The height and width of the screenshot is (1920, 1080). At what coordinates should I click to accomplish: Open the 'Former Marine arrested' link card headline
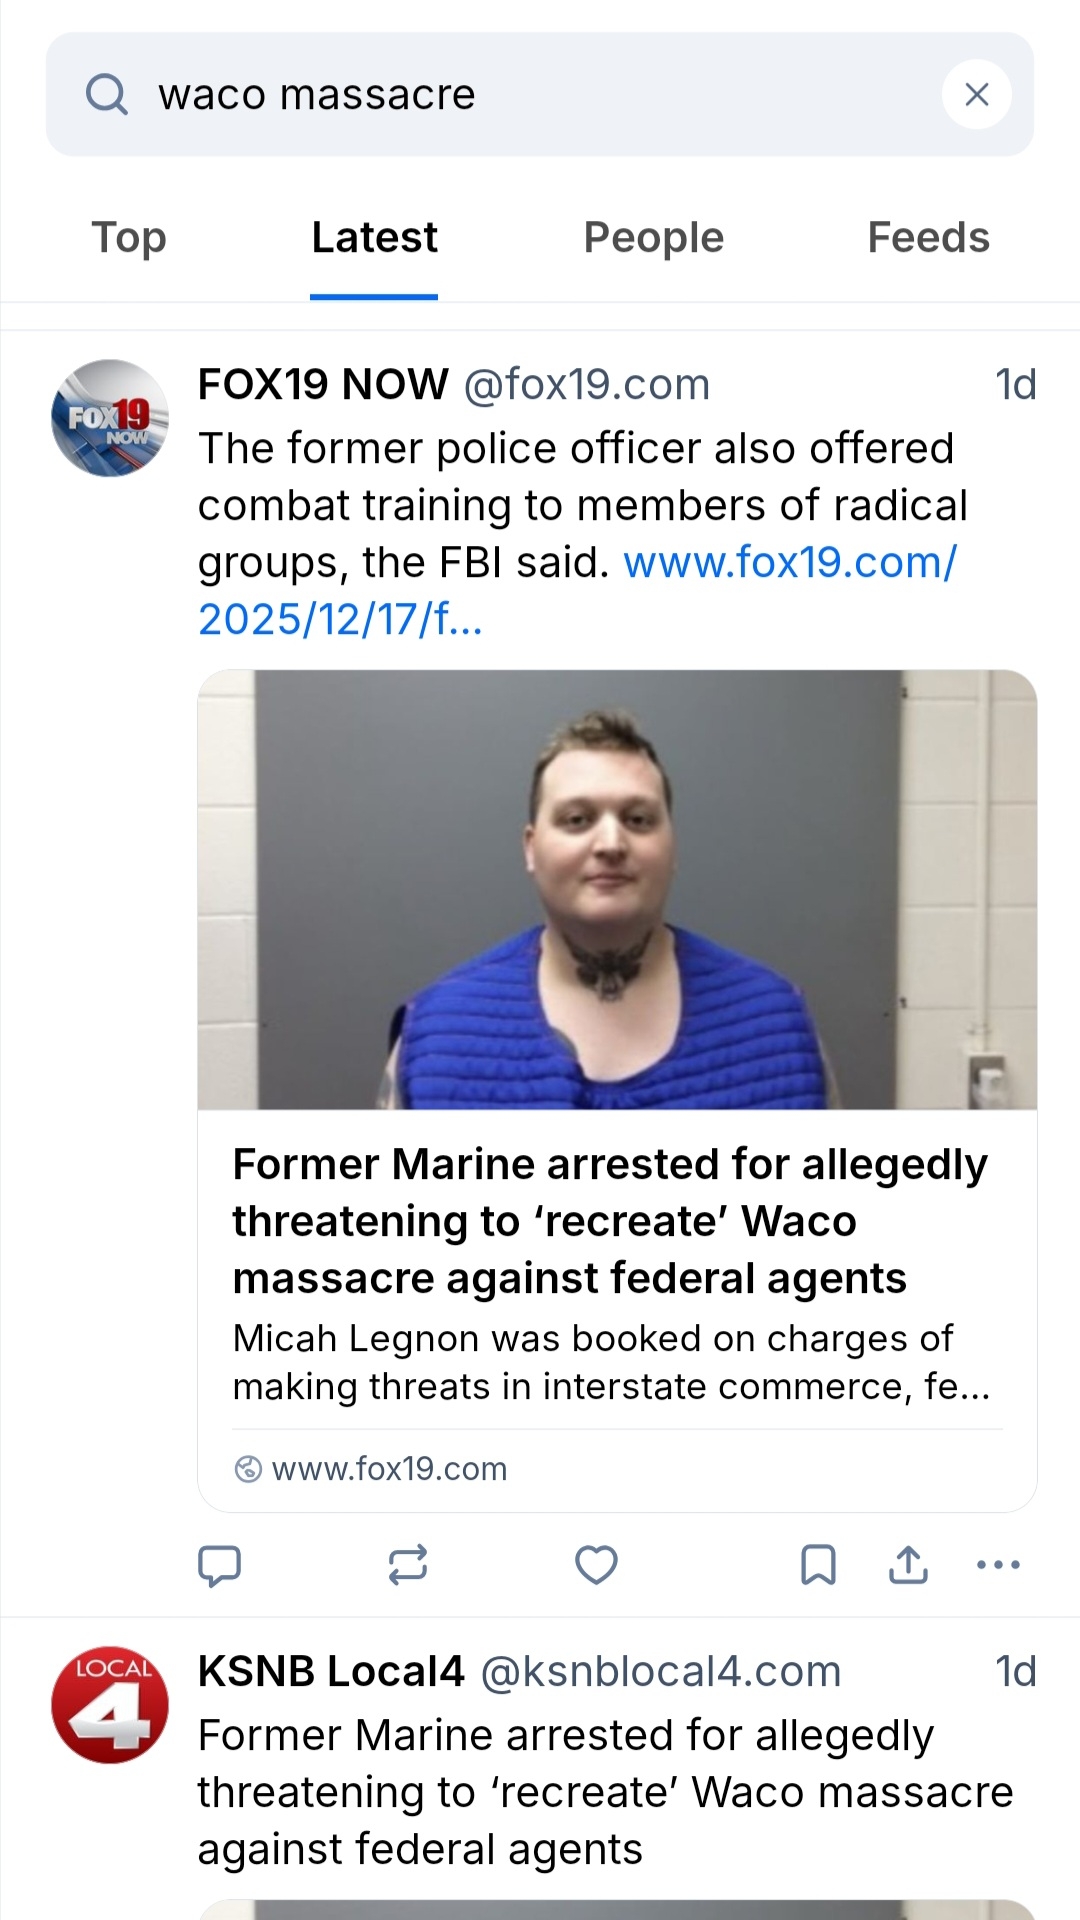pyautogui.click(x=609, y=1221)
